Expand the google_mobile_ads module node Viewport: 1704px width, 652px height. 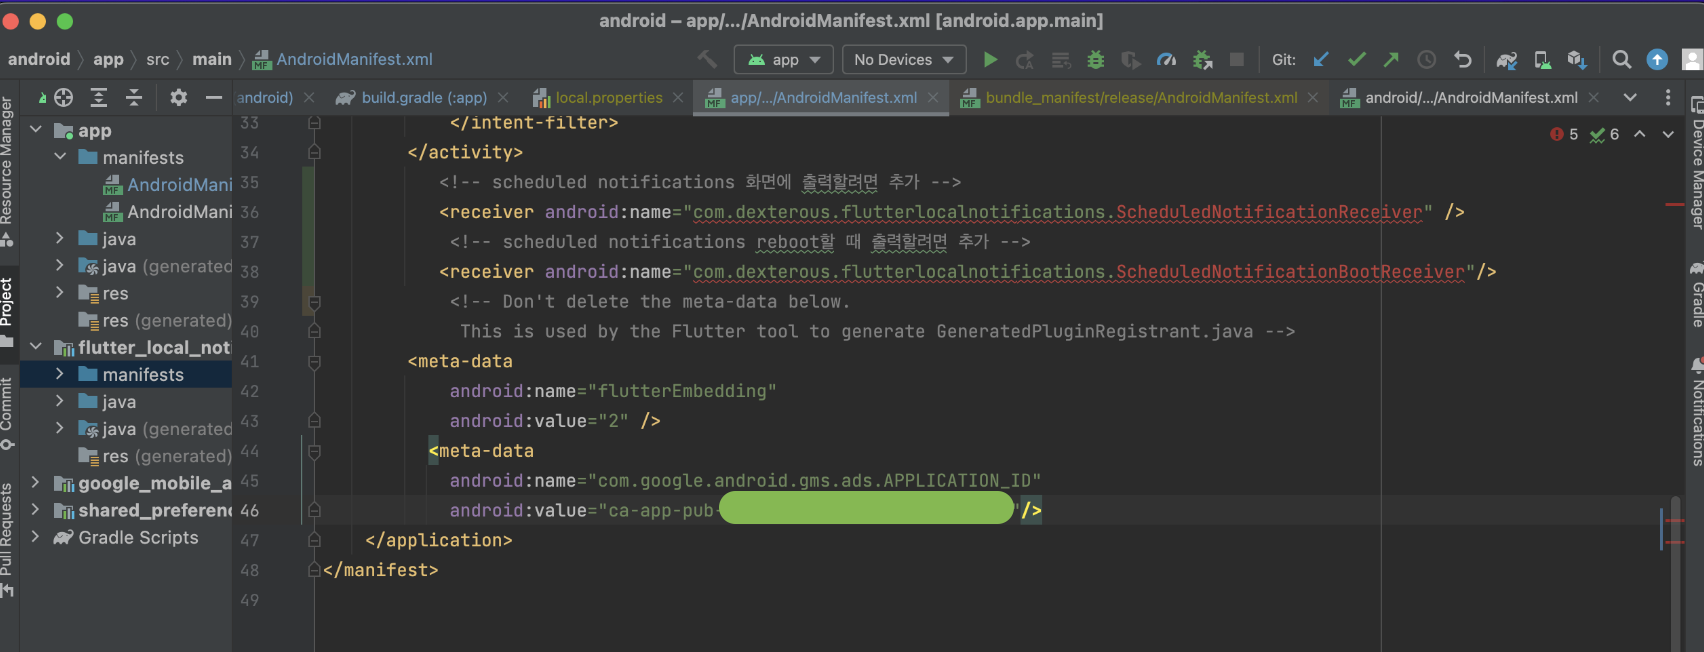point(36,482)
